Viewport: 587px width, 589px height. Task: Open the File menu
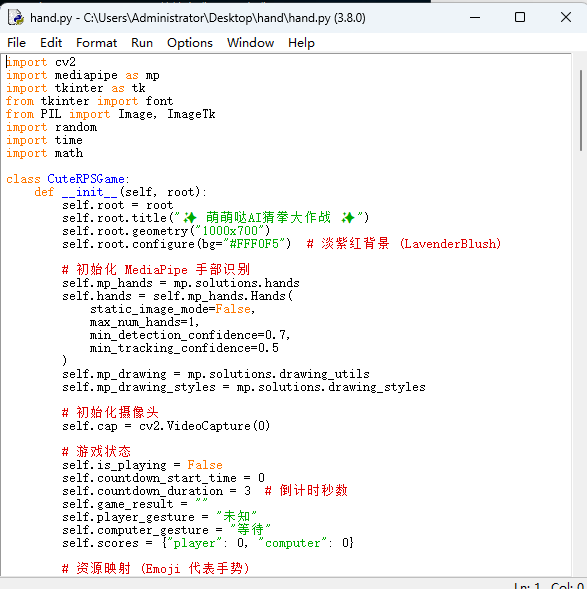click(x=17, y=43)
